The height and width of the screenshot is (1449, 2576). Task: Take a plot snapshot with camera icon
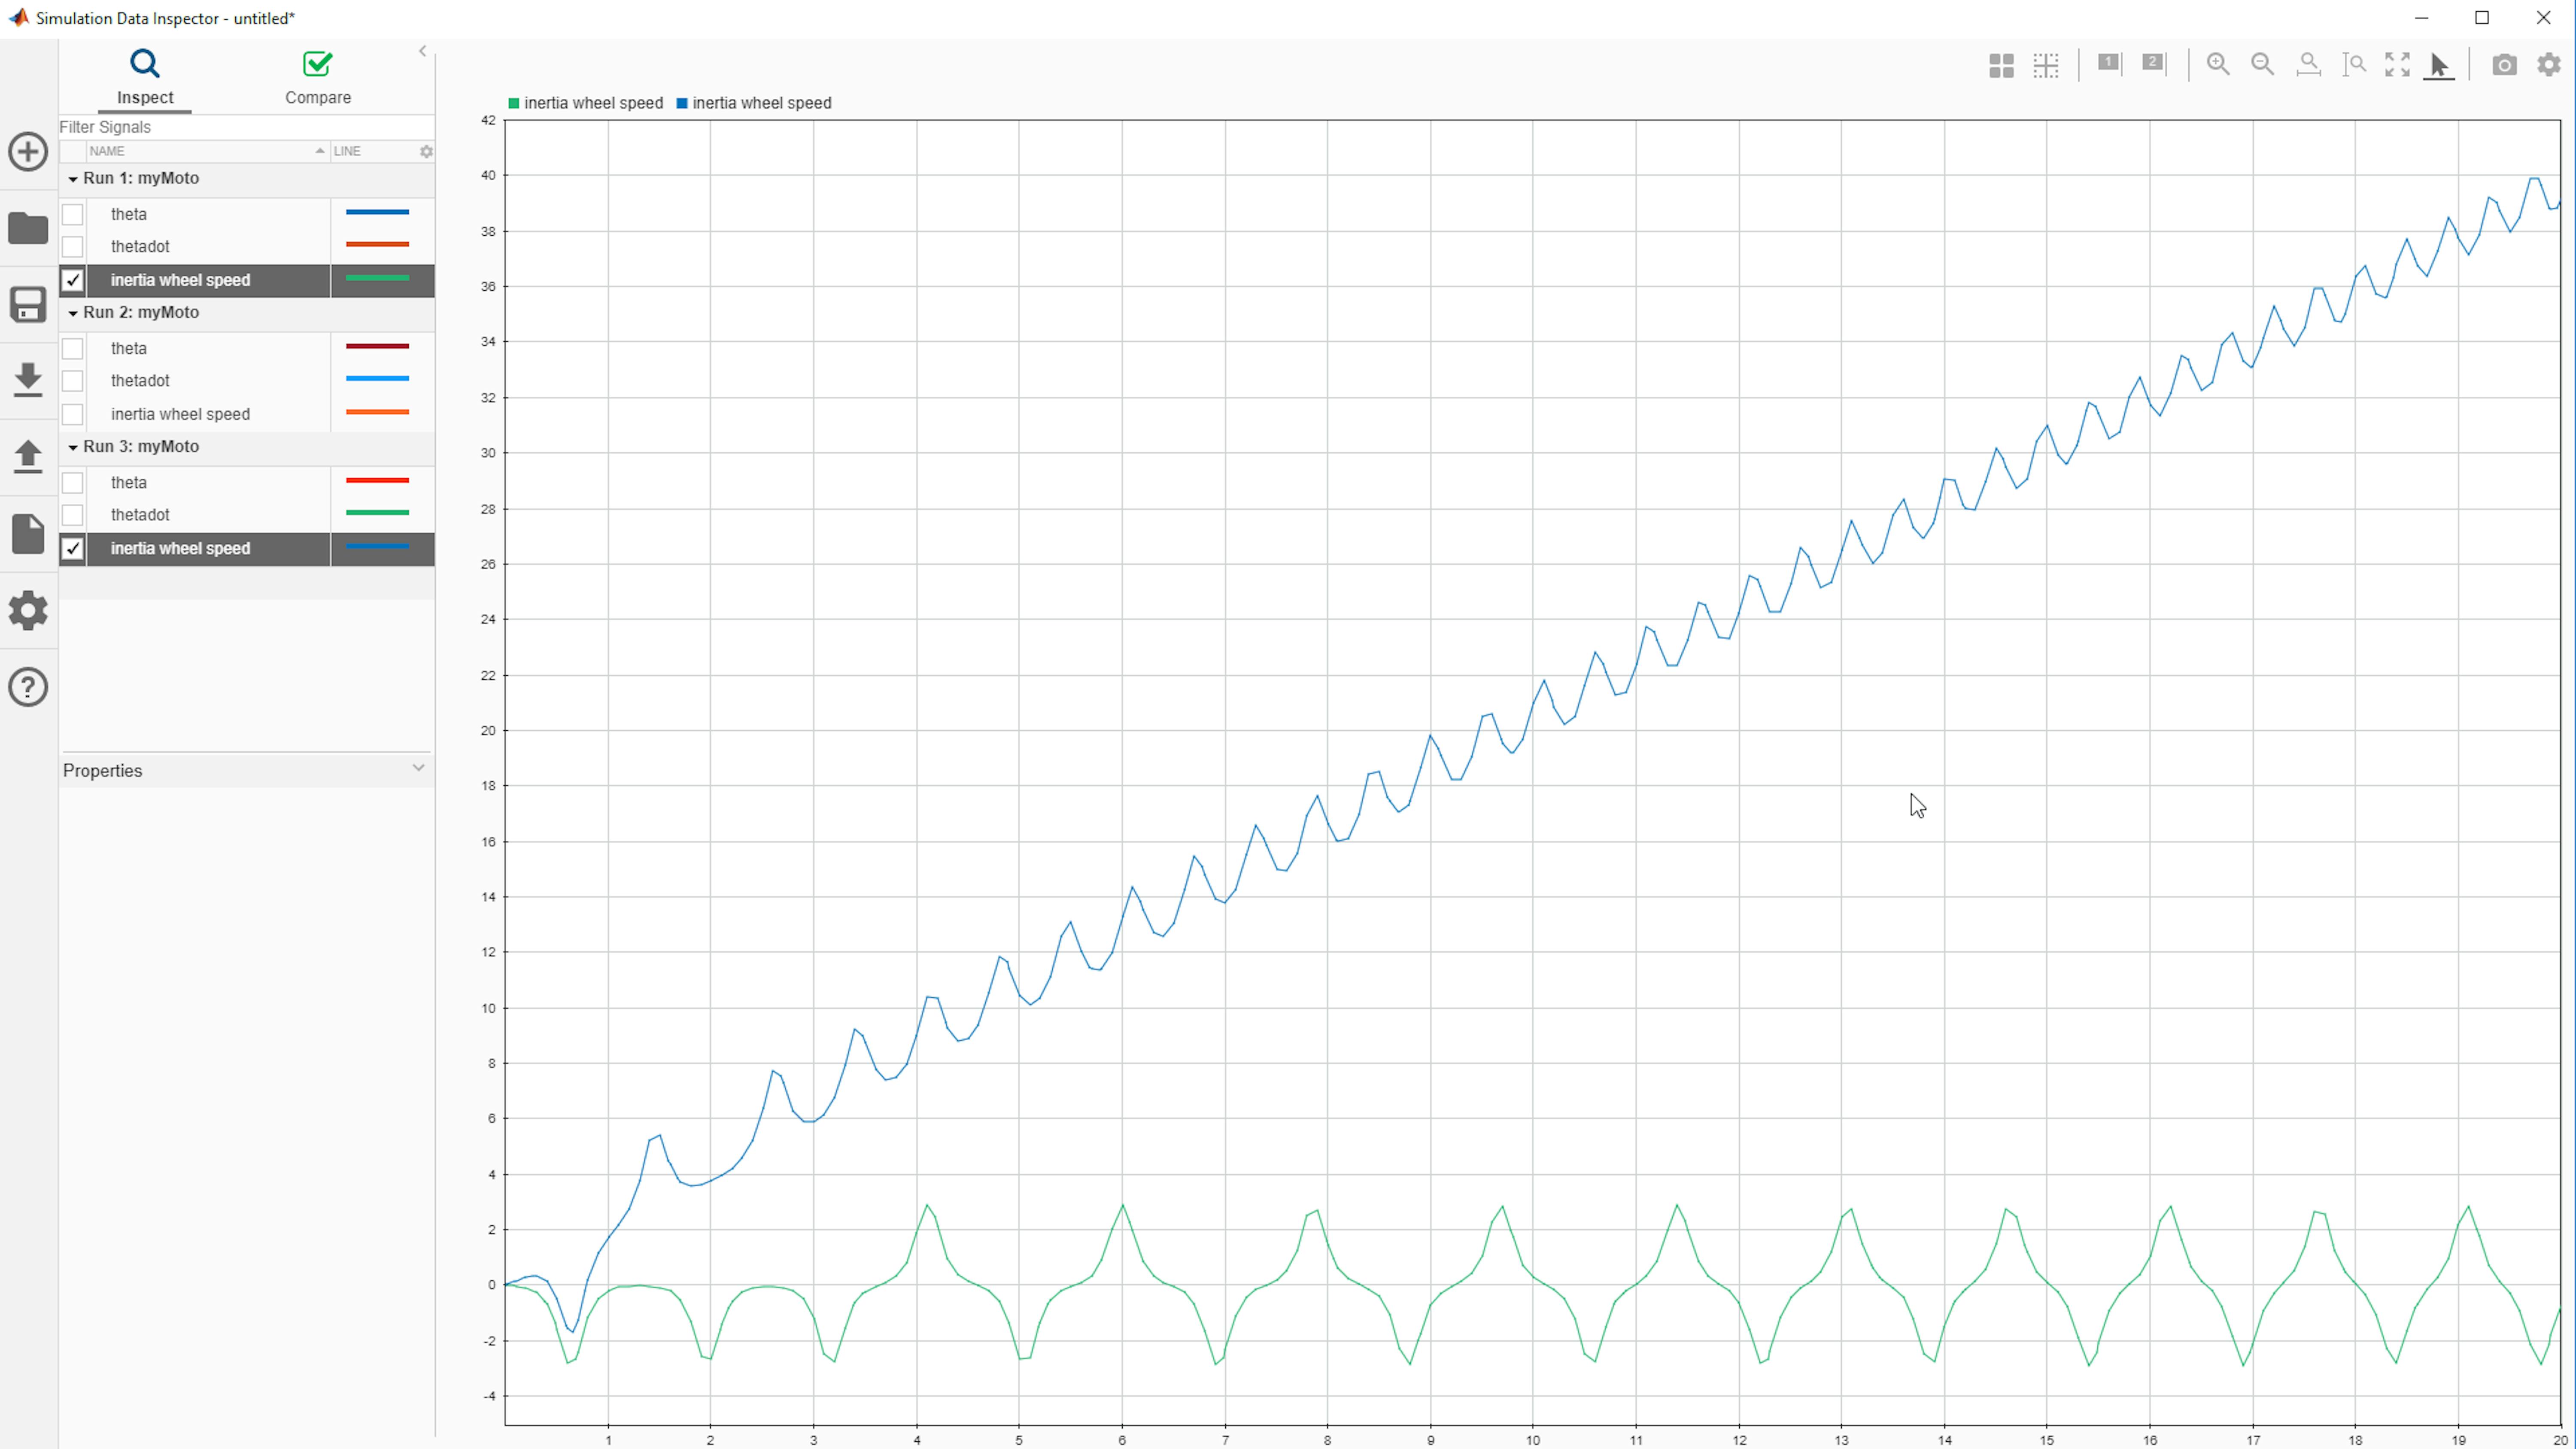2504,65
